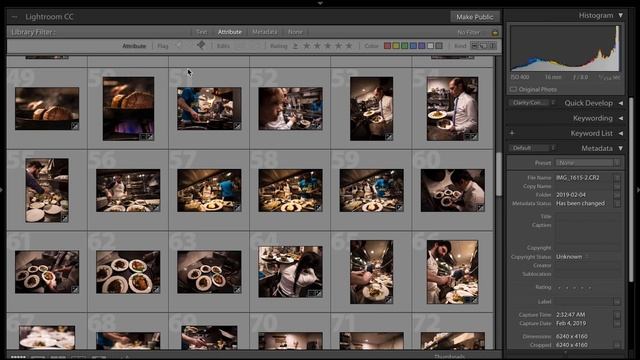Click the plus icon to add keyword
This screenshot has height=360, width=640.
512,133
